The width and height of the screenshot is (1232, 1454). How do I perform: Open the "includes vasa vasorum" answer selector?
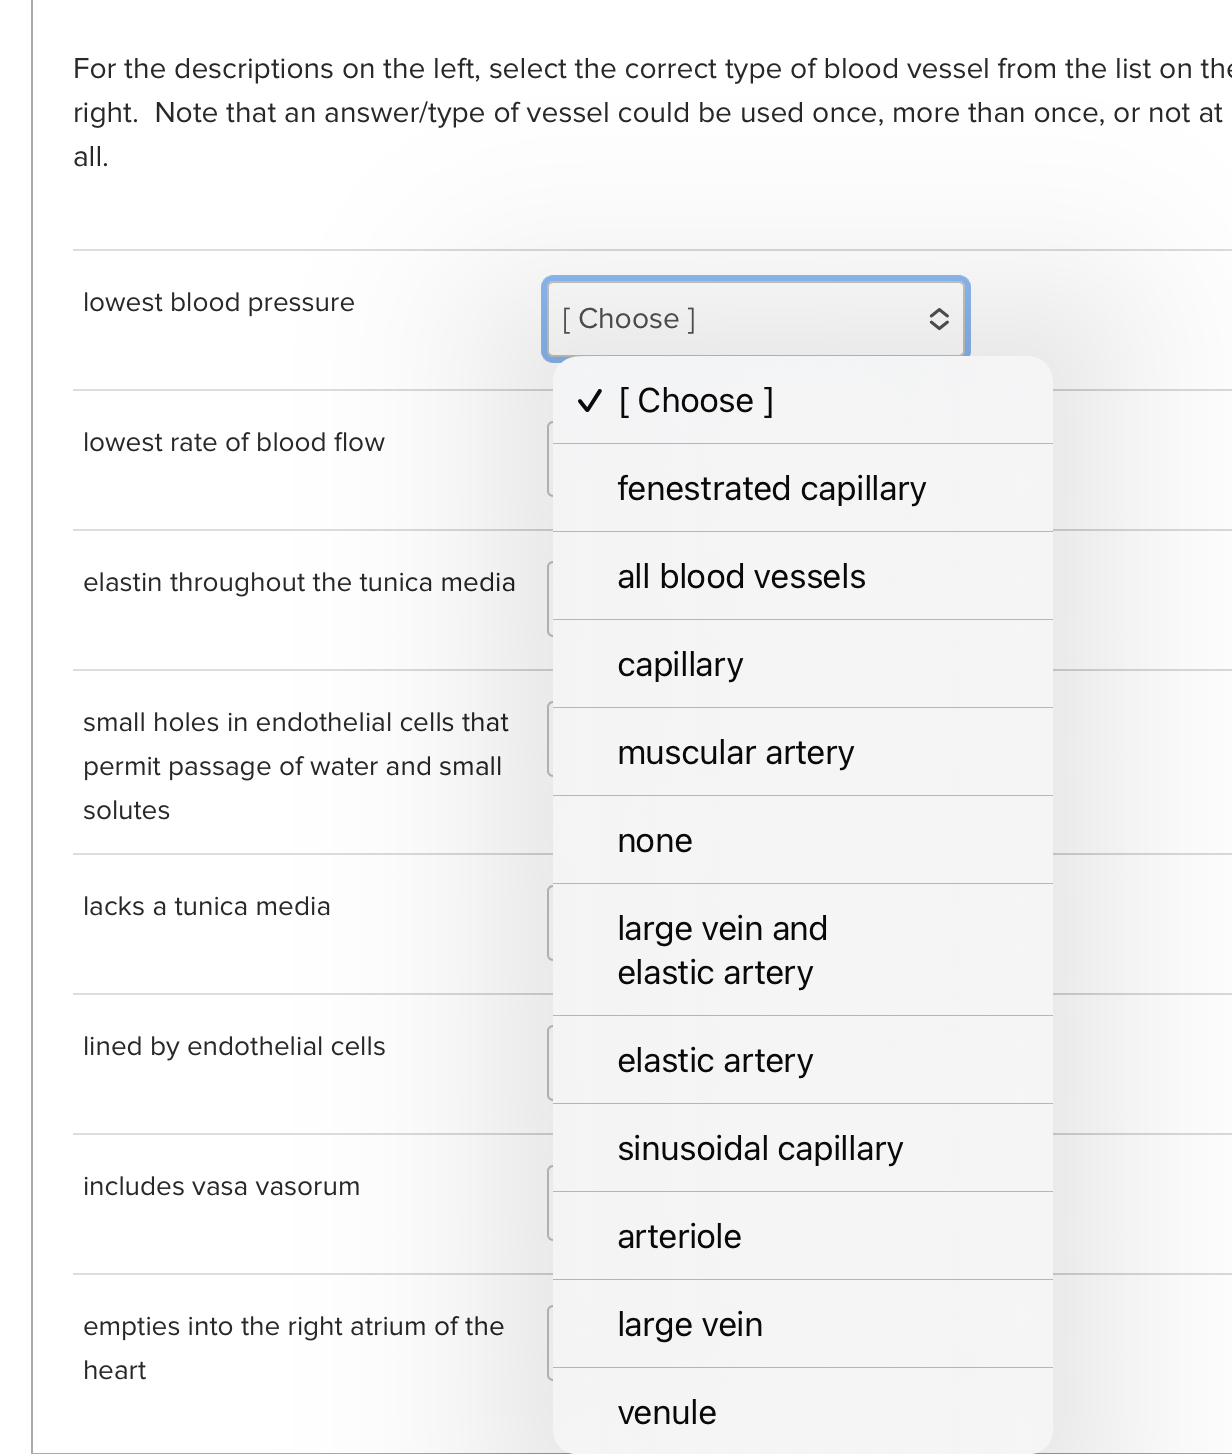click(x=550, y=1203)
